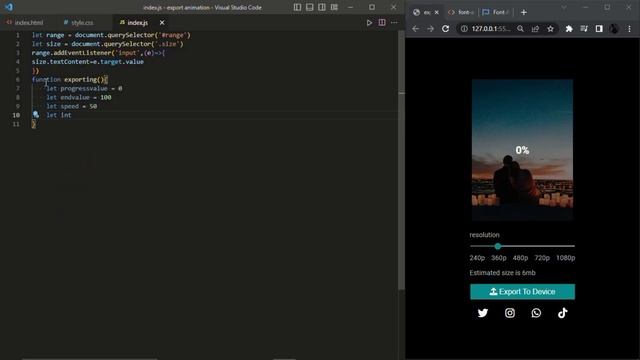Click the 480p resolution label
Image resolution: width=640 pixels, height=360 pixels.
pyautogui.click(x=520, y=258)
